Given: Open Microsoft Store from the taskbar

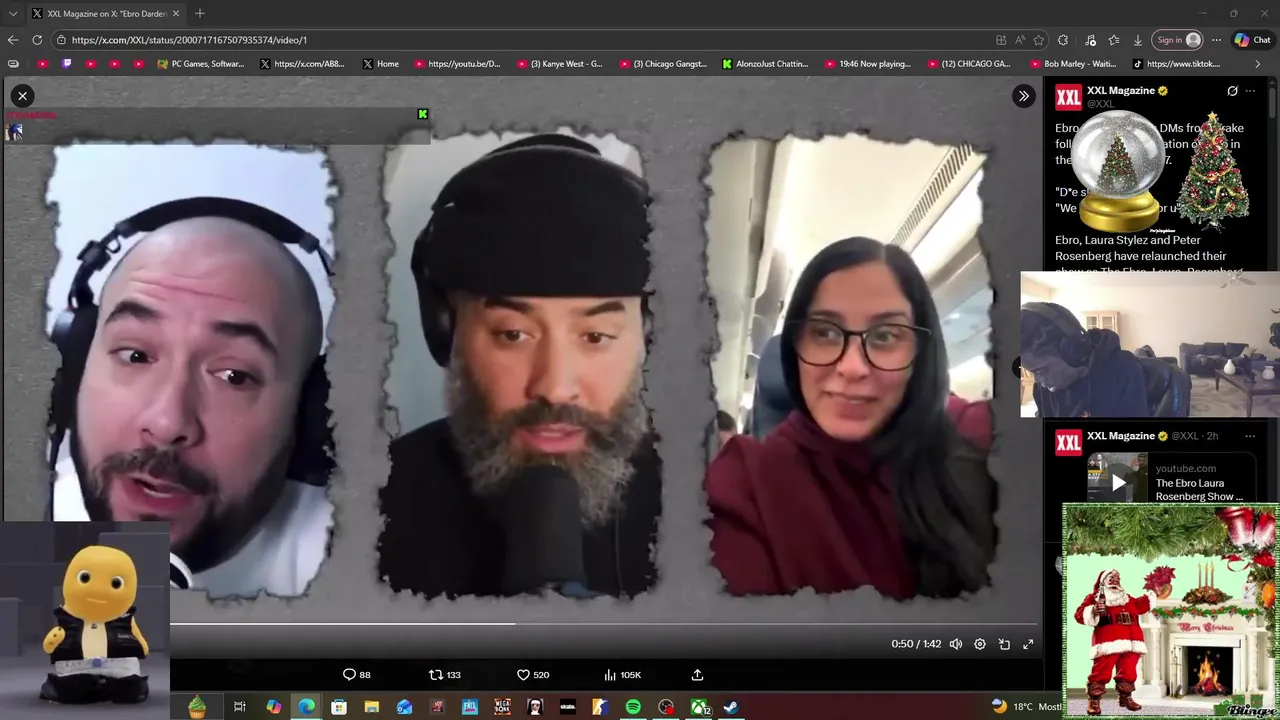Looking at the screenshot, I should [x=339, y=707].
